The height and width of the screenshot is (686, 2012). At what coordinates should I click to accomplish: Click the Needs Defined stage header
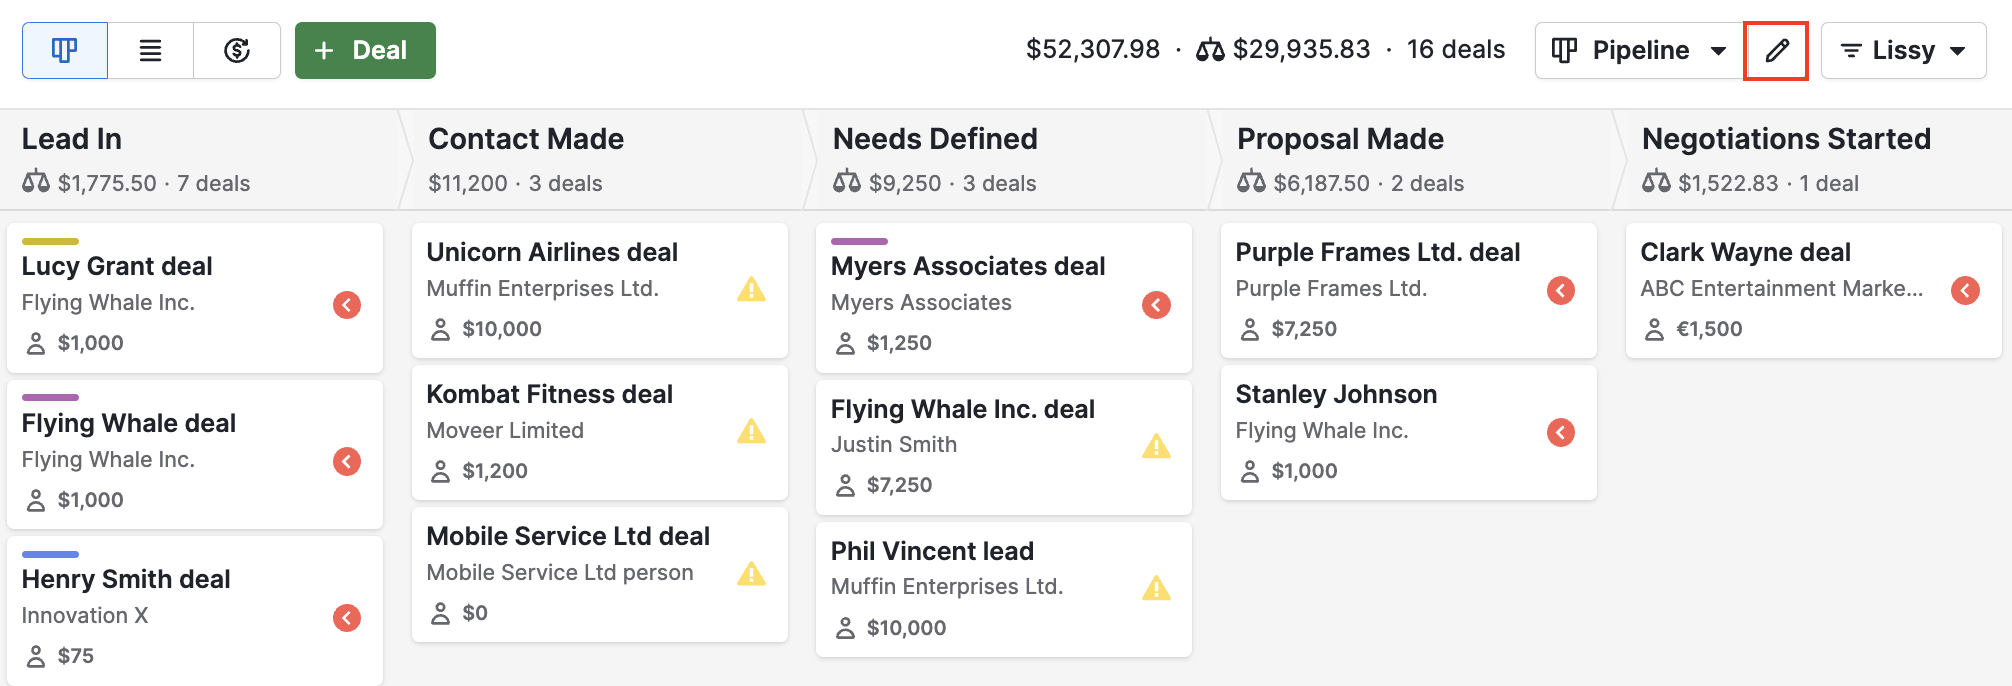(x=935, y=139)
